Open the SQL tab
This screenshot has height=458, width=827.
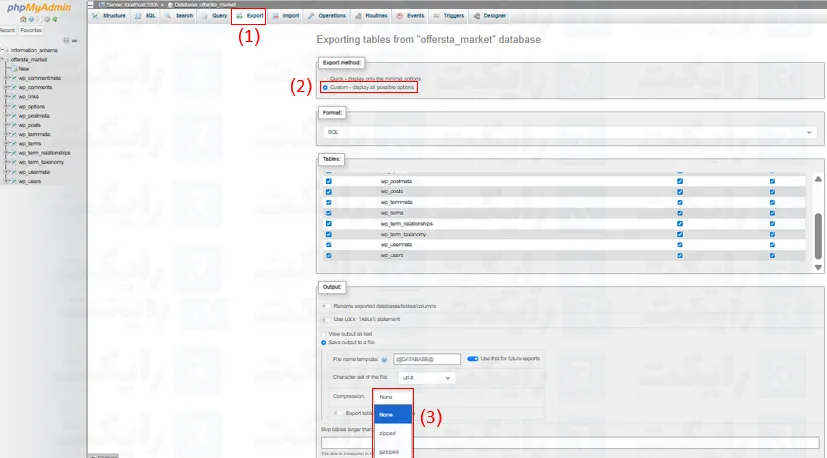[x=146, y=16]
